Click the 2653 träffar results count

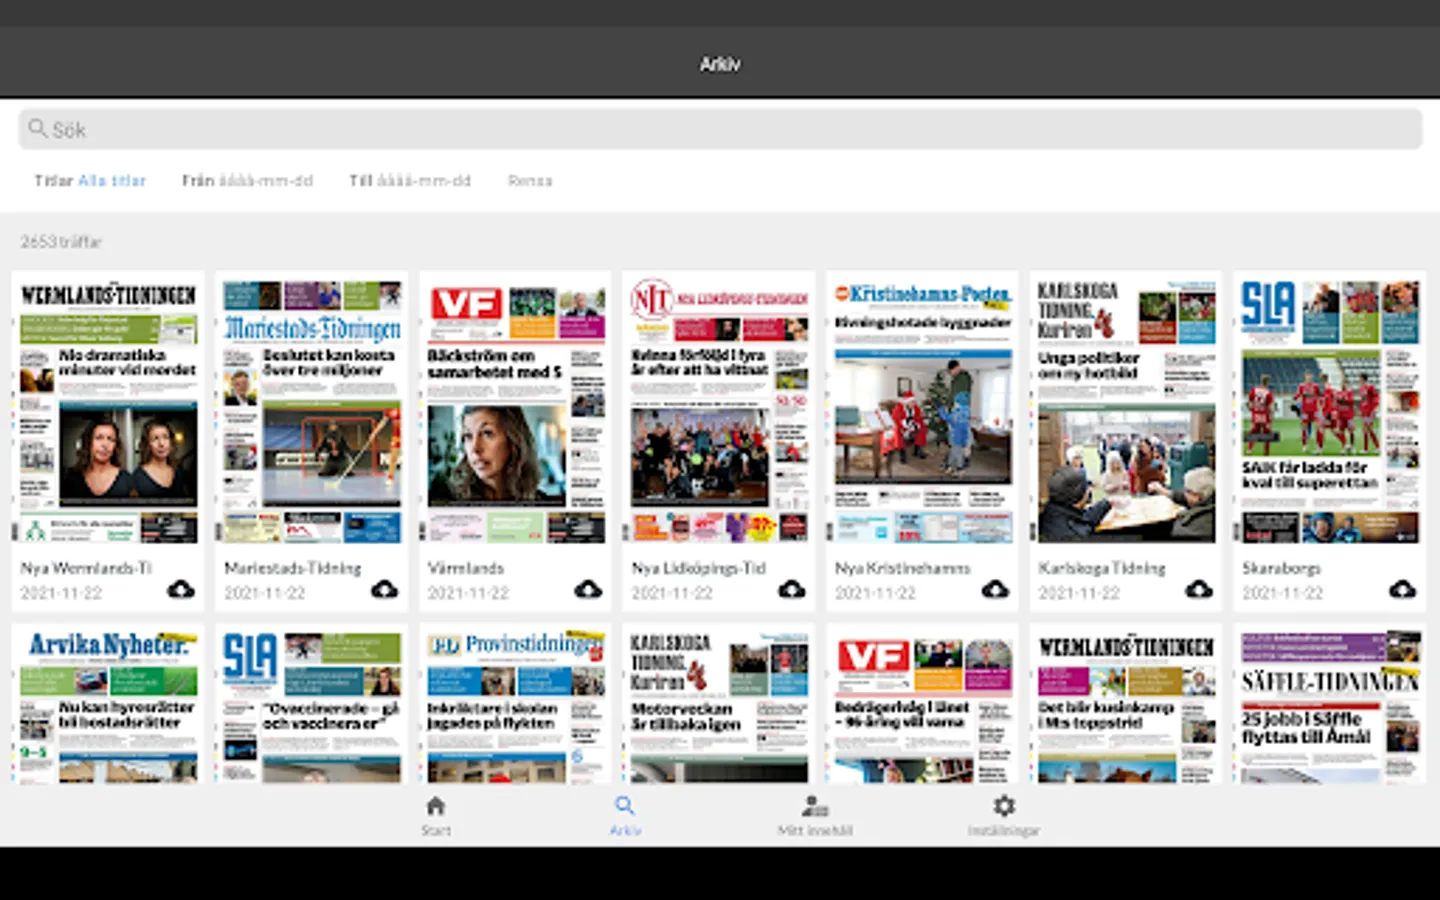[x=61, y=242]
